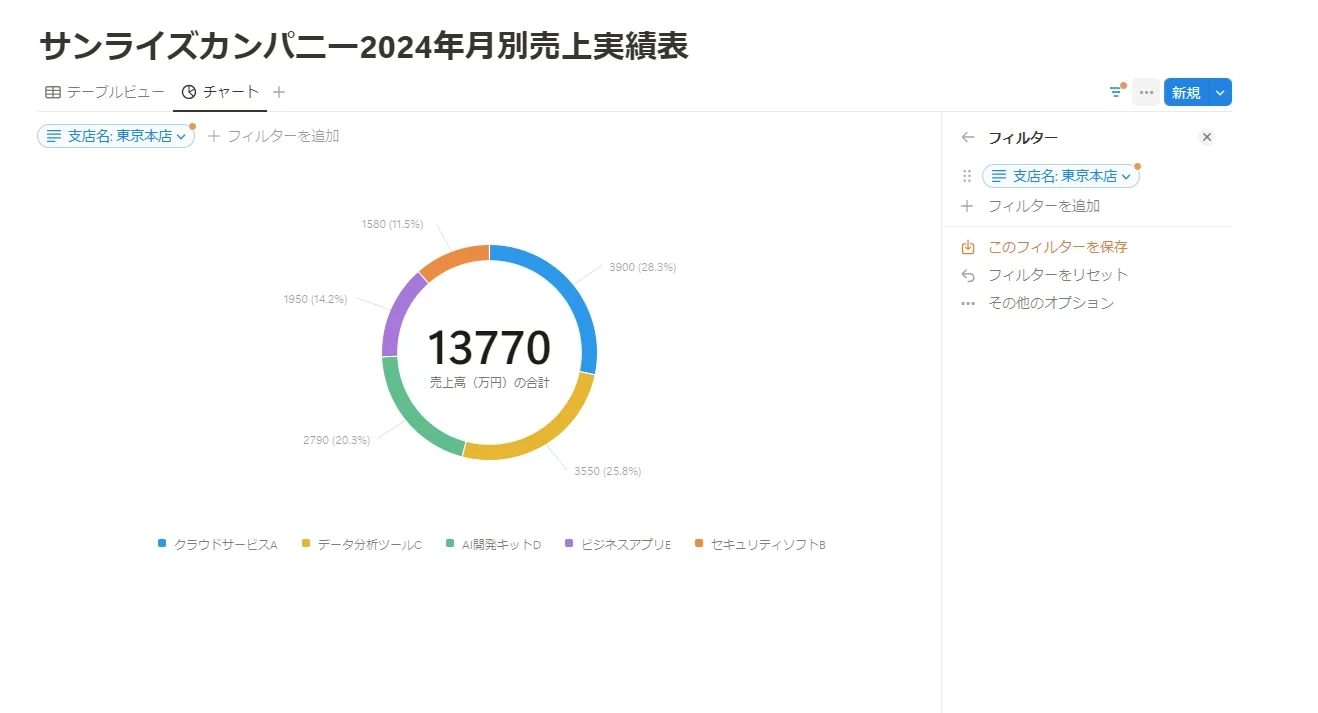Open 支店名: 東京本店 dropdown in filter panel
Viewport: 1318px width, 713px height.
pos(1061,176)
